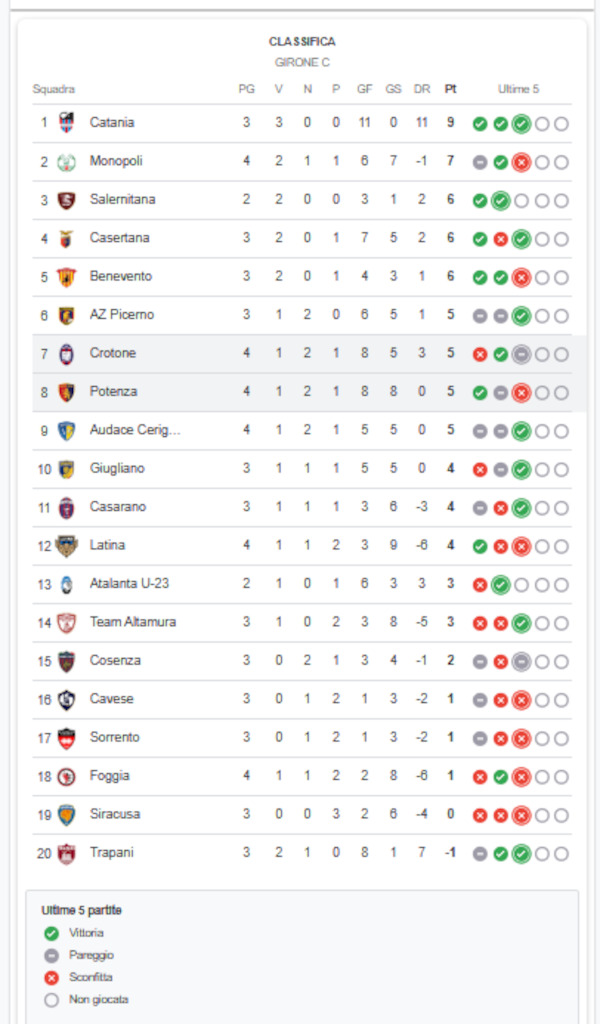This screenshot has width=600, height=1024.
Task: Click the GIRONE C group label
Action: (x=302, y=62)
